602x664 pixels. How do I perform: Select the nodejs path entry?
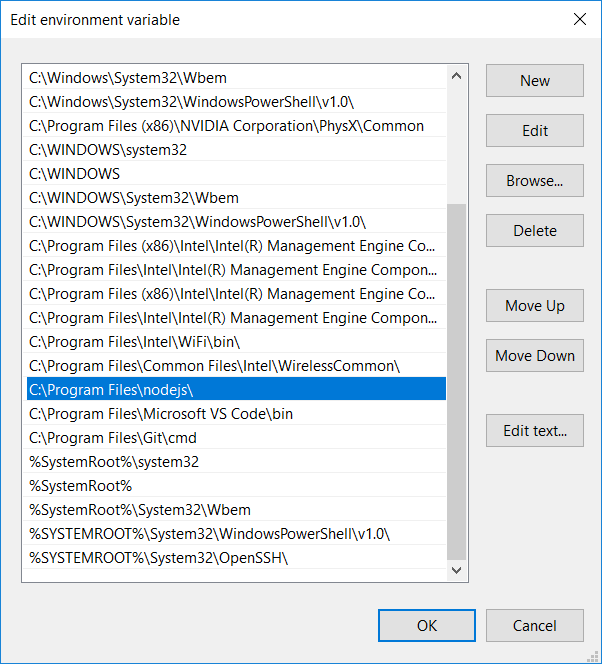236,389
